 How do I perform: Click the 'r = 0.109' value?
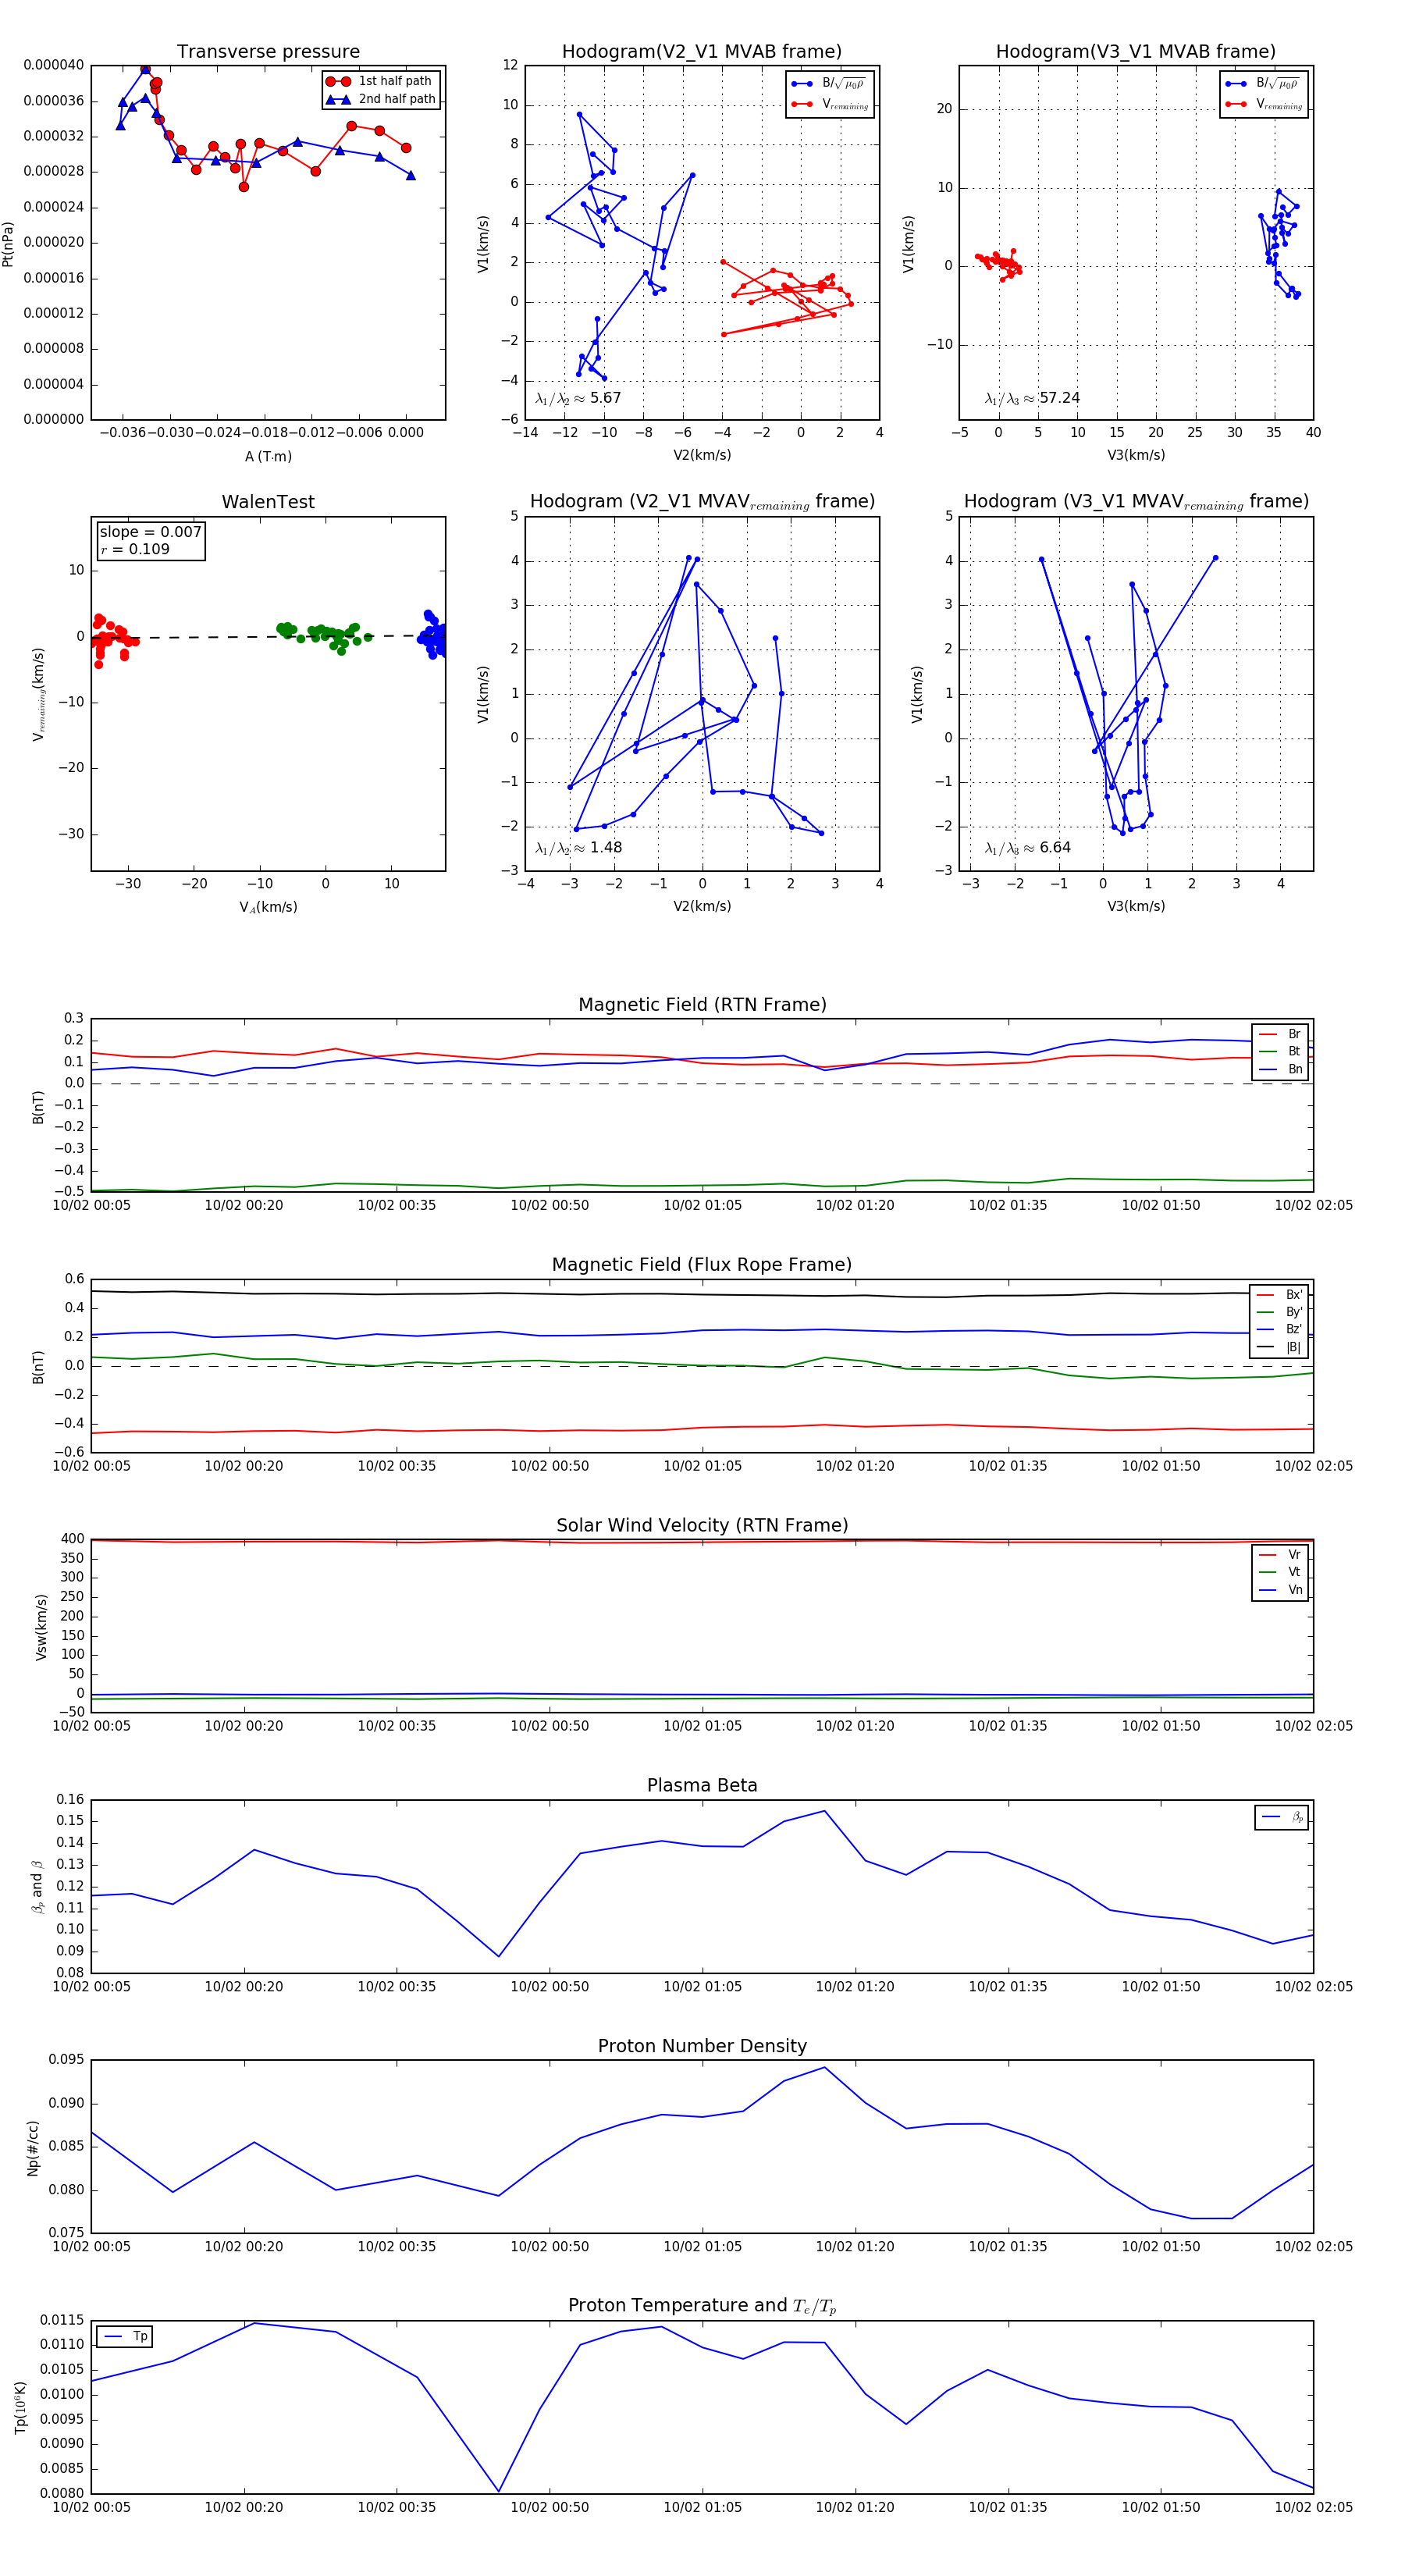135,549
